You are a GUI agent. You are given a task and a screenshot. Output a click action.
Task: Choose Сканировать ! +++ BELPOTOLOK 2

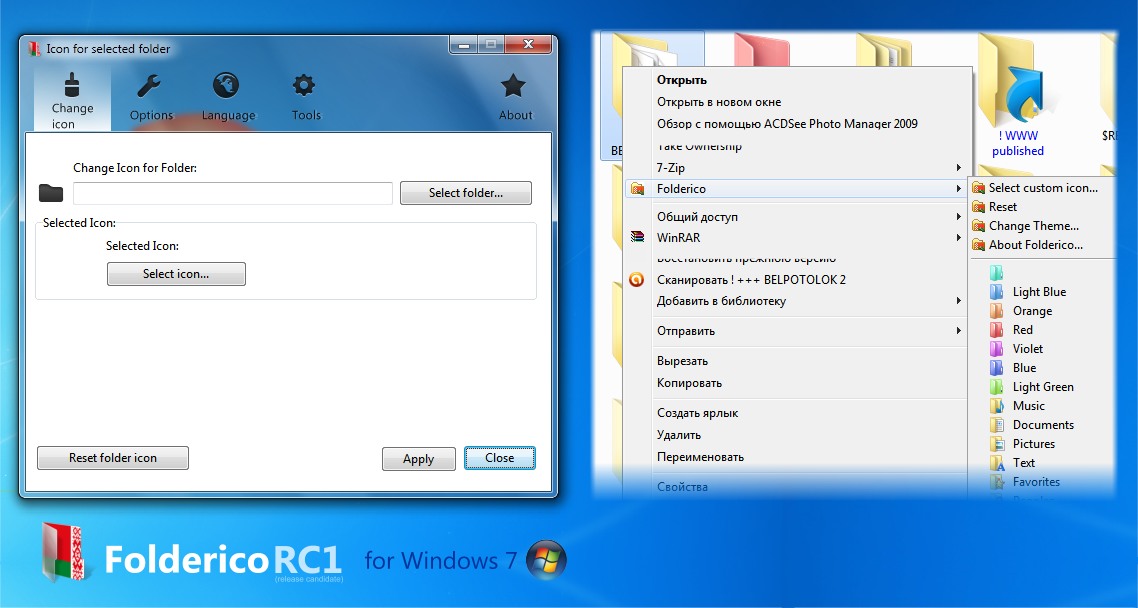(798, 279)
